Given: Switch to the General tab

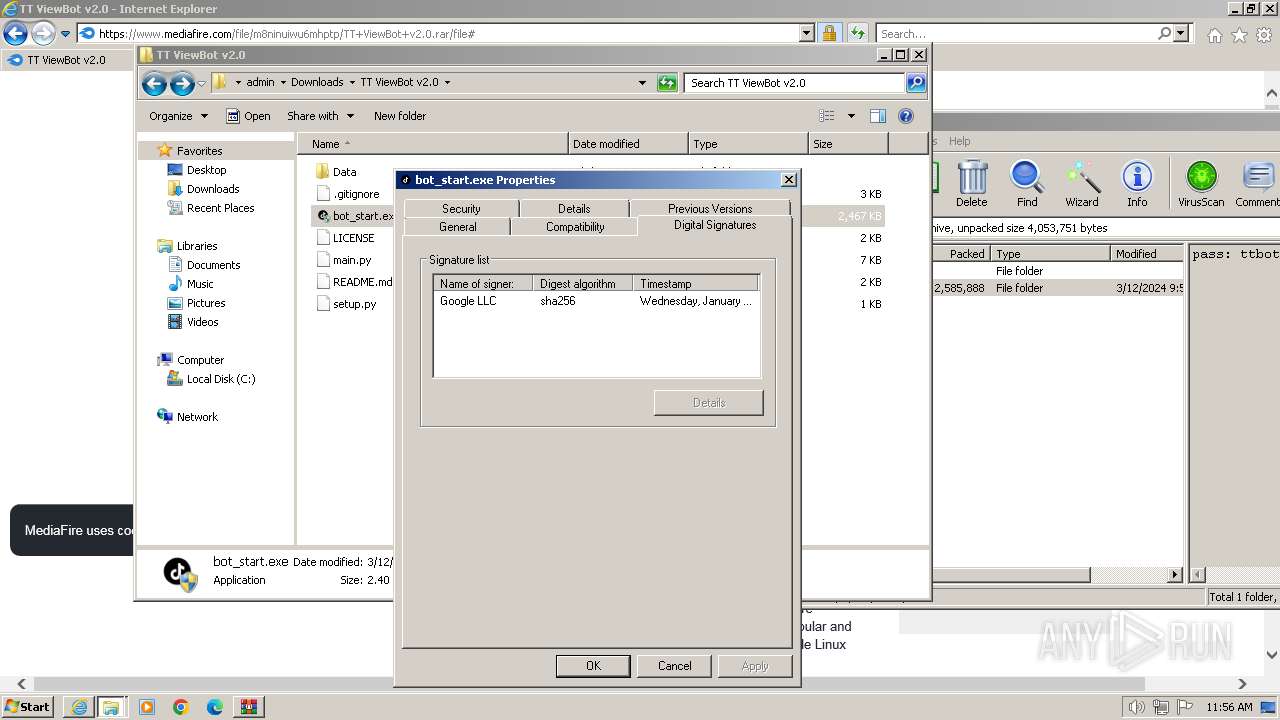Looking at the screenshot, I should [x=457, y=227].
